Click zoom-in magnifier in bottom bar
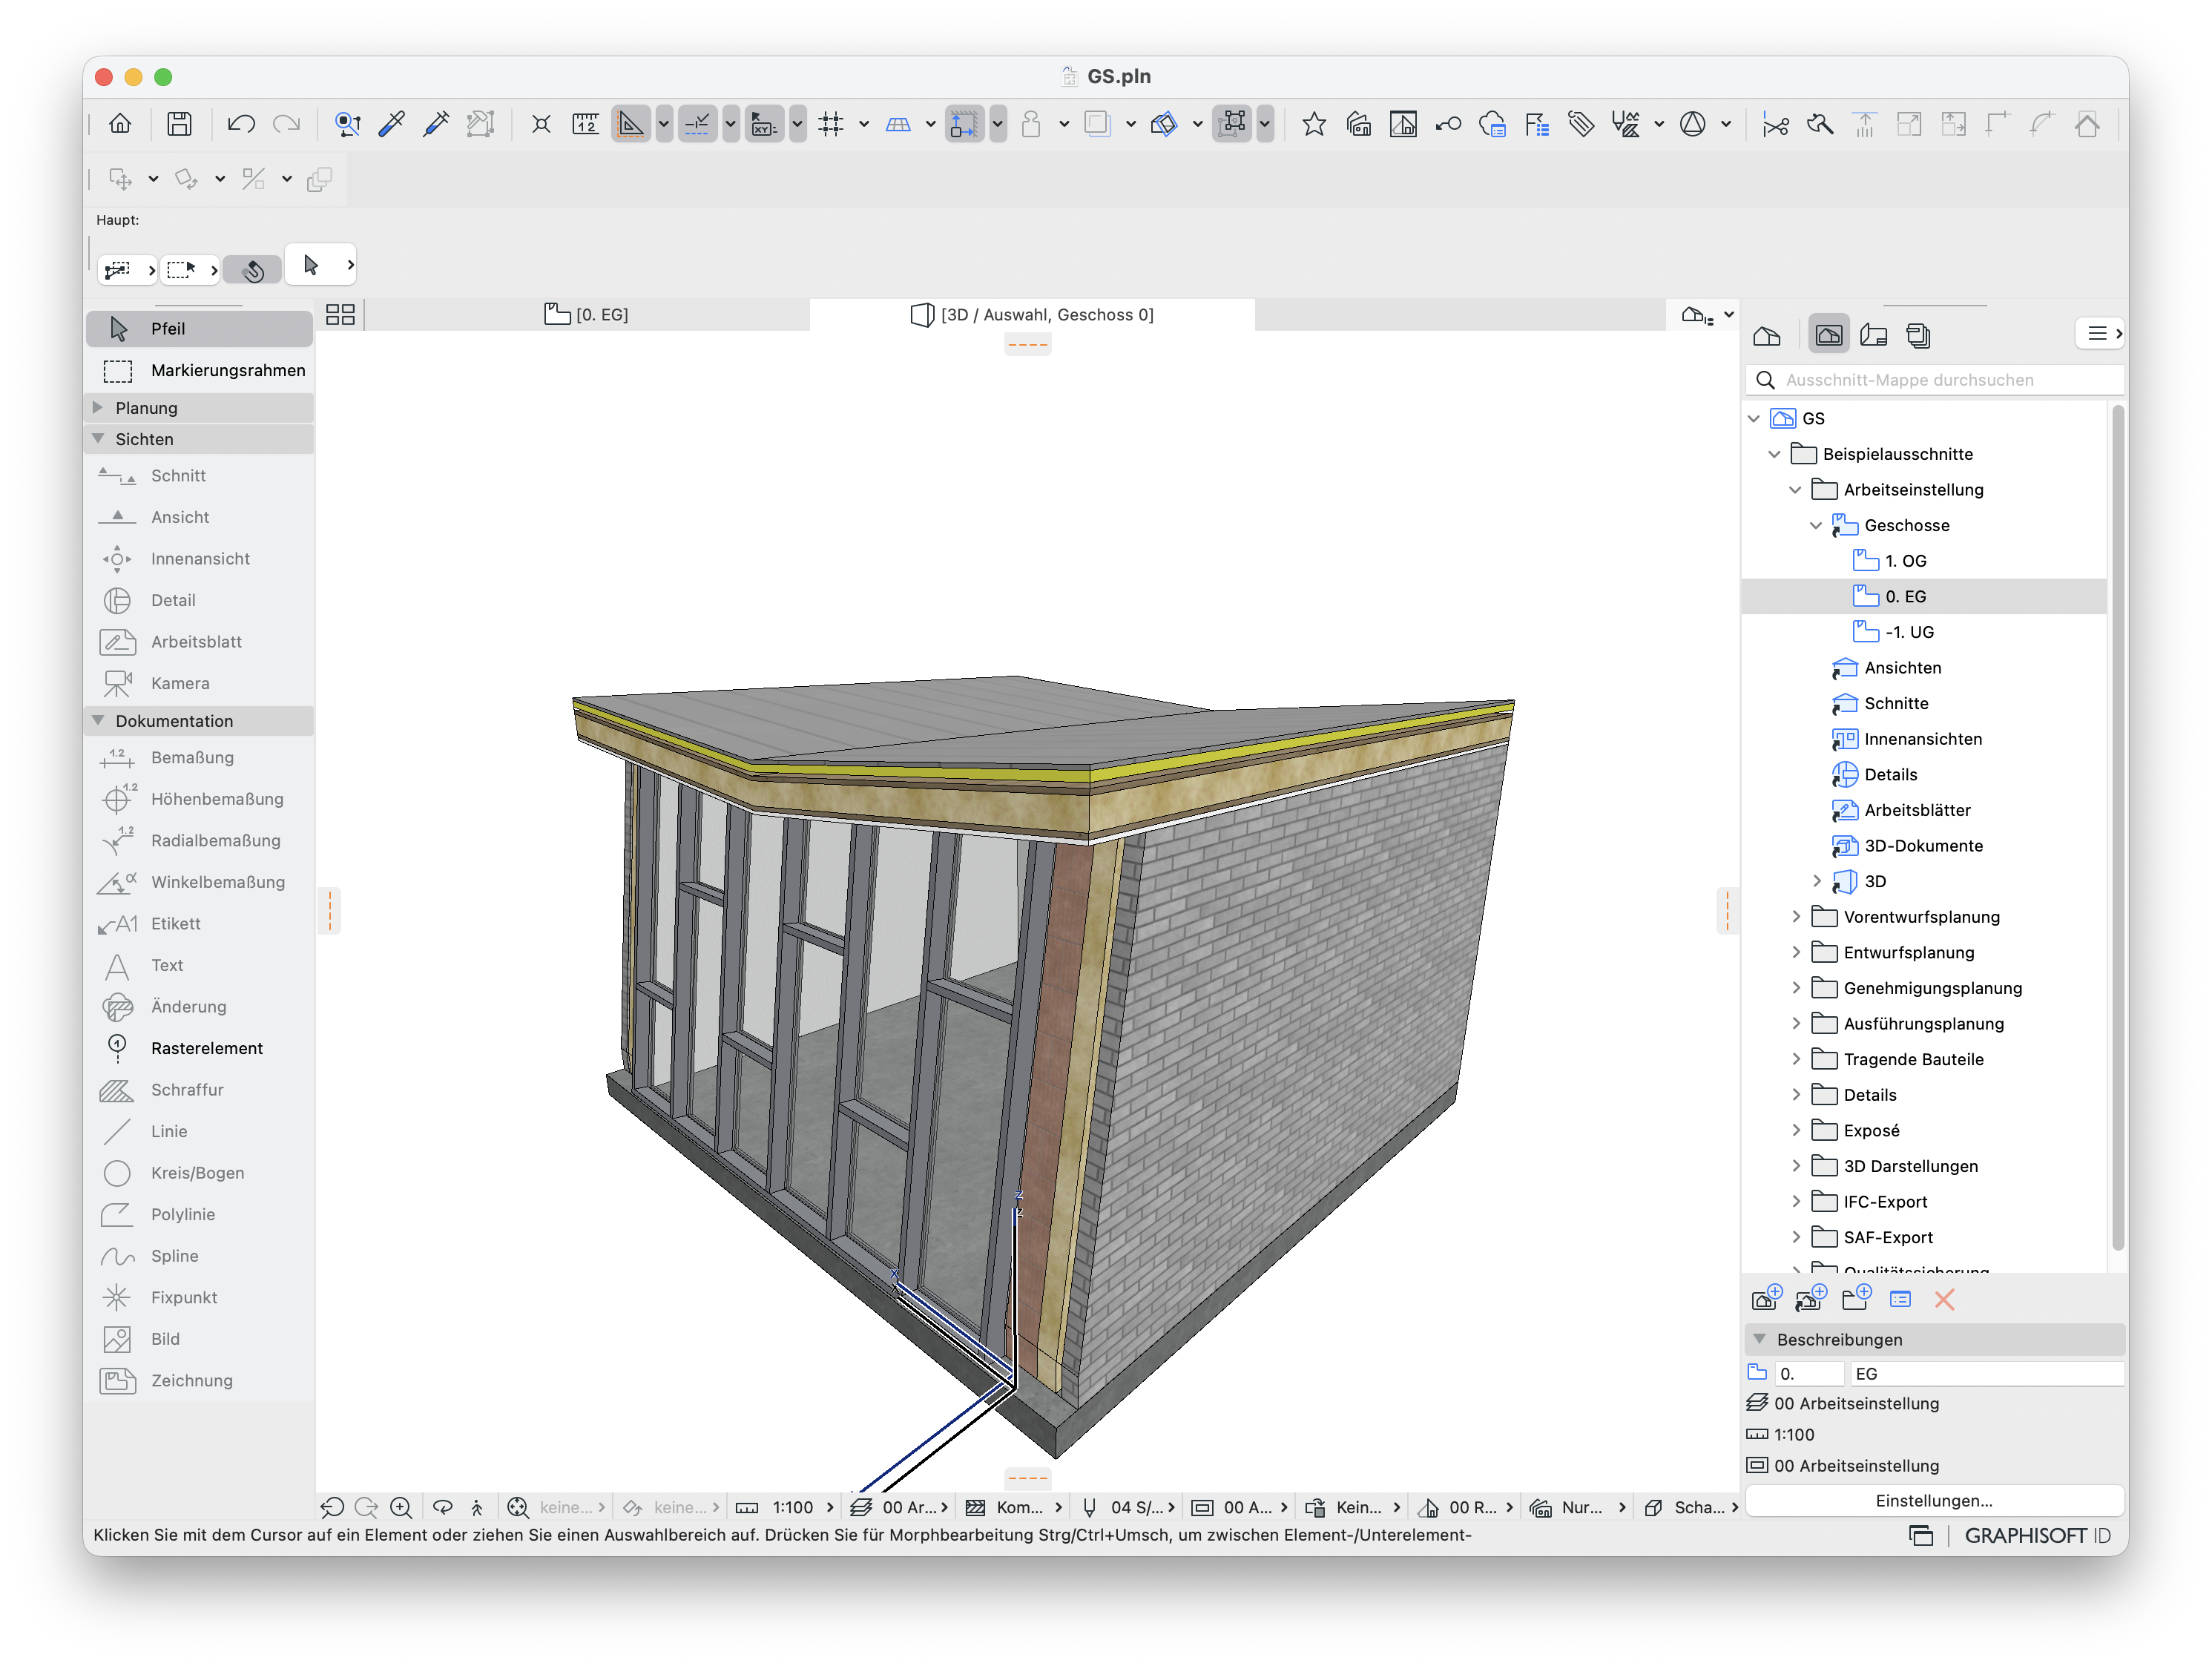Image resolution: width=2212 pixels, height=1666 pixels. (x=401, y=1507)
